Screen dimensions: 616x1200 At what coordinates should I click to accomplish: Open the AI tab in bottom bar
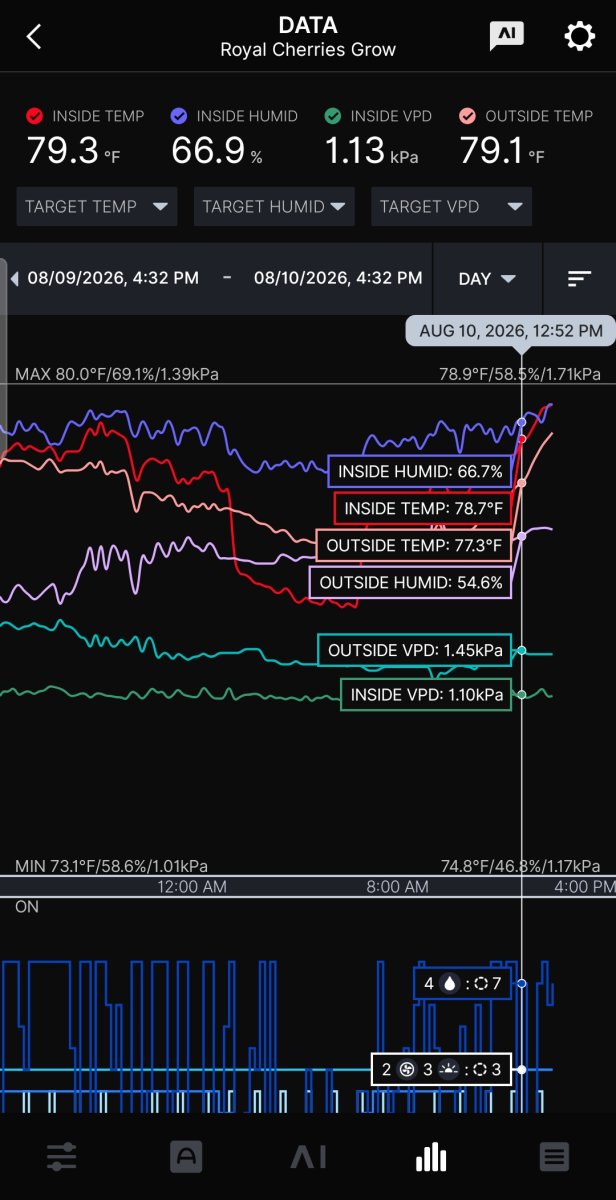[308, 1158]
